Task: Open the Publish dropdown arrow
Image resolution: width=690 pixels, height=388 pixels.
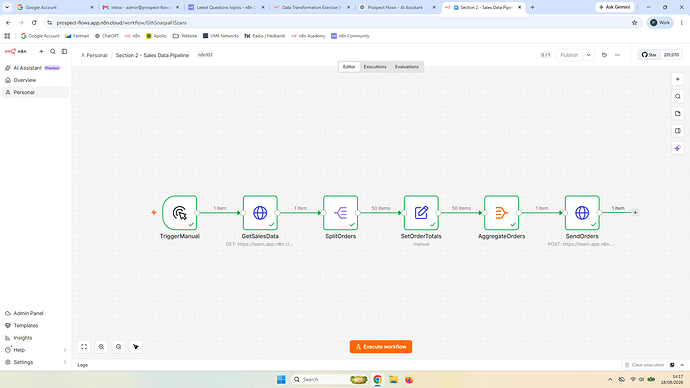Action: pyautogui.click(x=588, y=55)
